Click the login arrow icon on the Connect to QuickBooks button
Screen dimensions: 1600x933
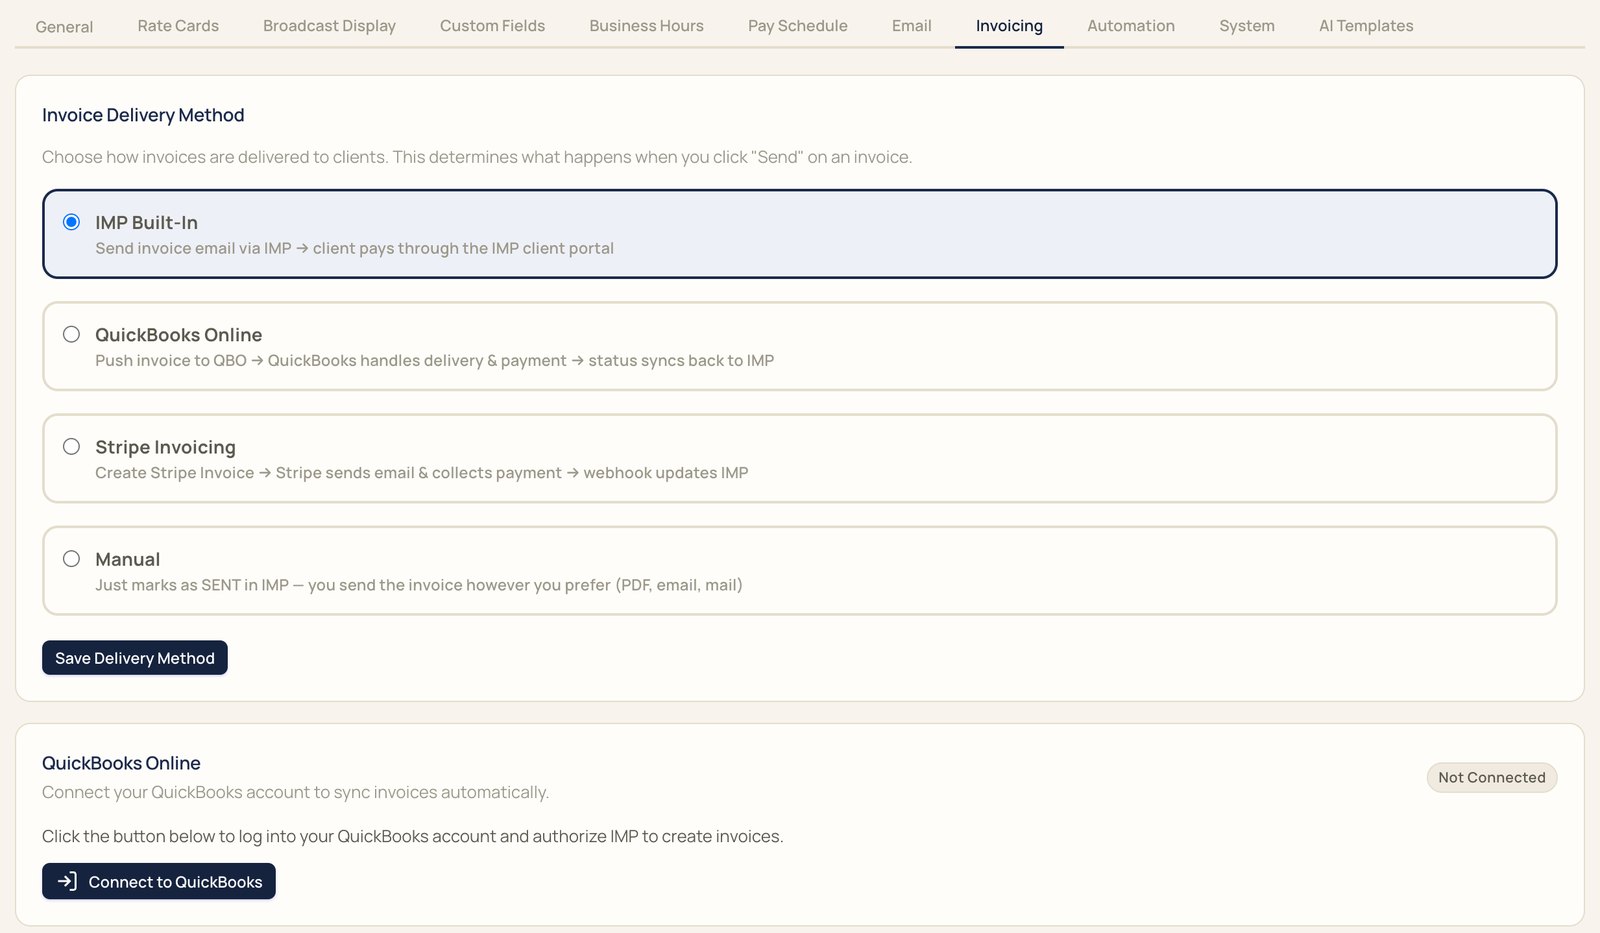coord(67,881)
